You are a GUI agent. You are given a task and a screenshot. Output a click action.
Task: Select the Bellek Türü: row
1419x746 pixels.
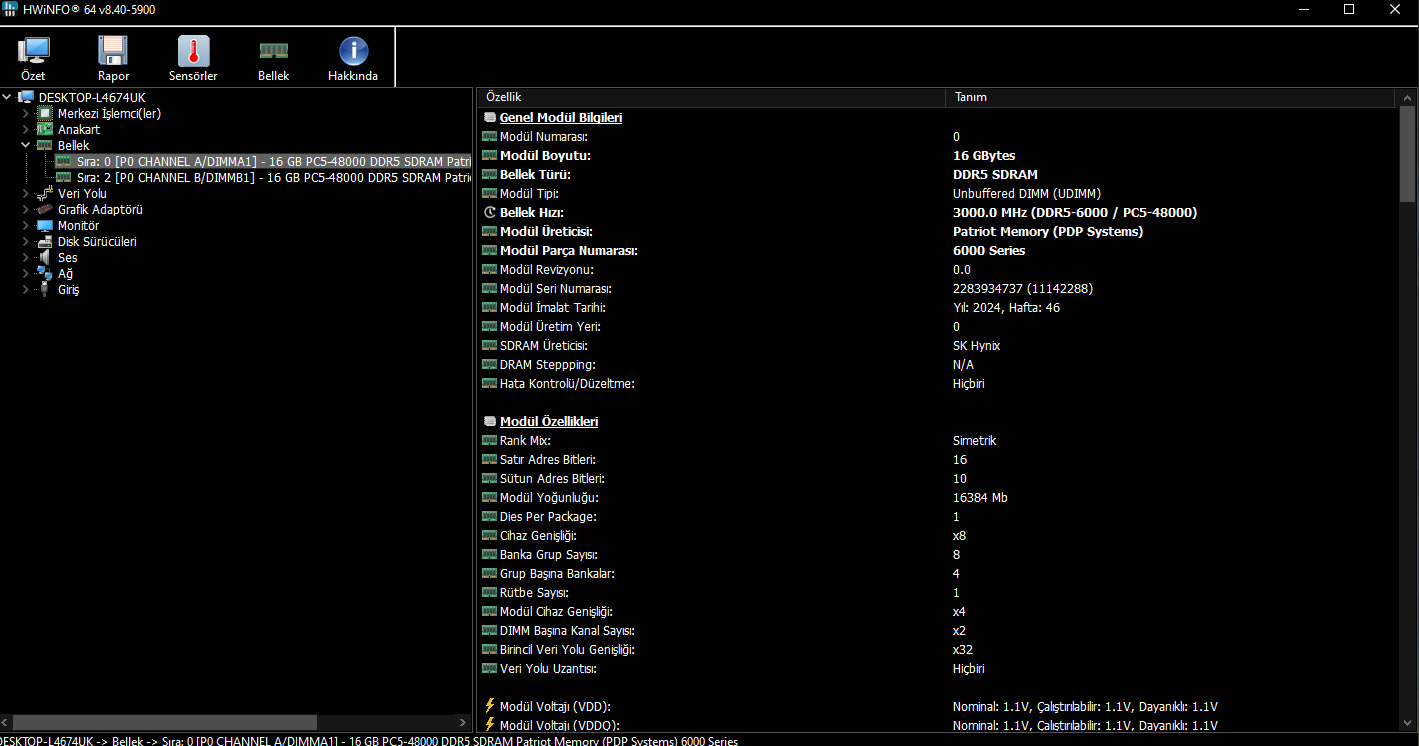click(940, 175)
